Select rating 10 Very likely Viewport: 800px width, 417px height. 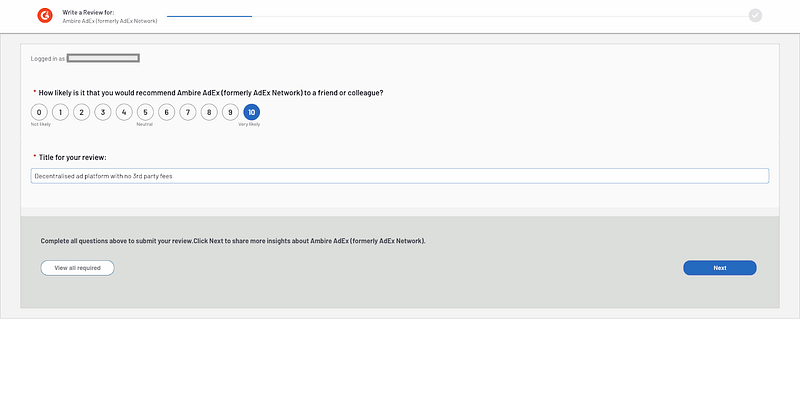tap(252, 112)
